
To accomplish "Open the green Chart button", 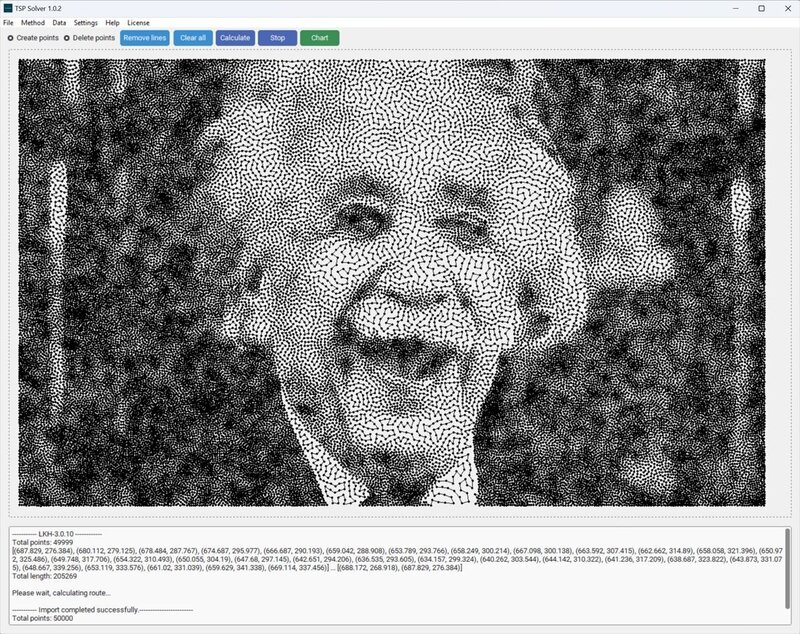I will [319, 38].
